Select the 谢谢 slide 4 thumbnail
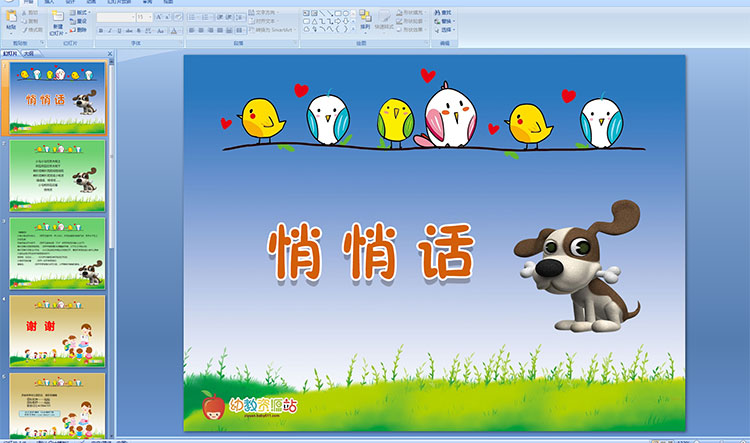The height and width of the screenshot is (443, 750). click(x=57, y=330)
